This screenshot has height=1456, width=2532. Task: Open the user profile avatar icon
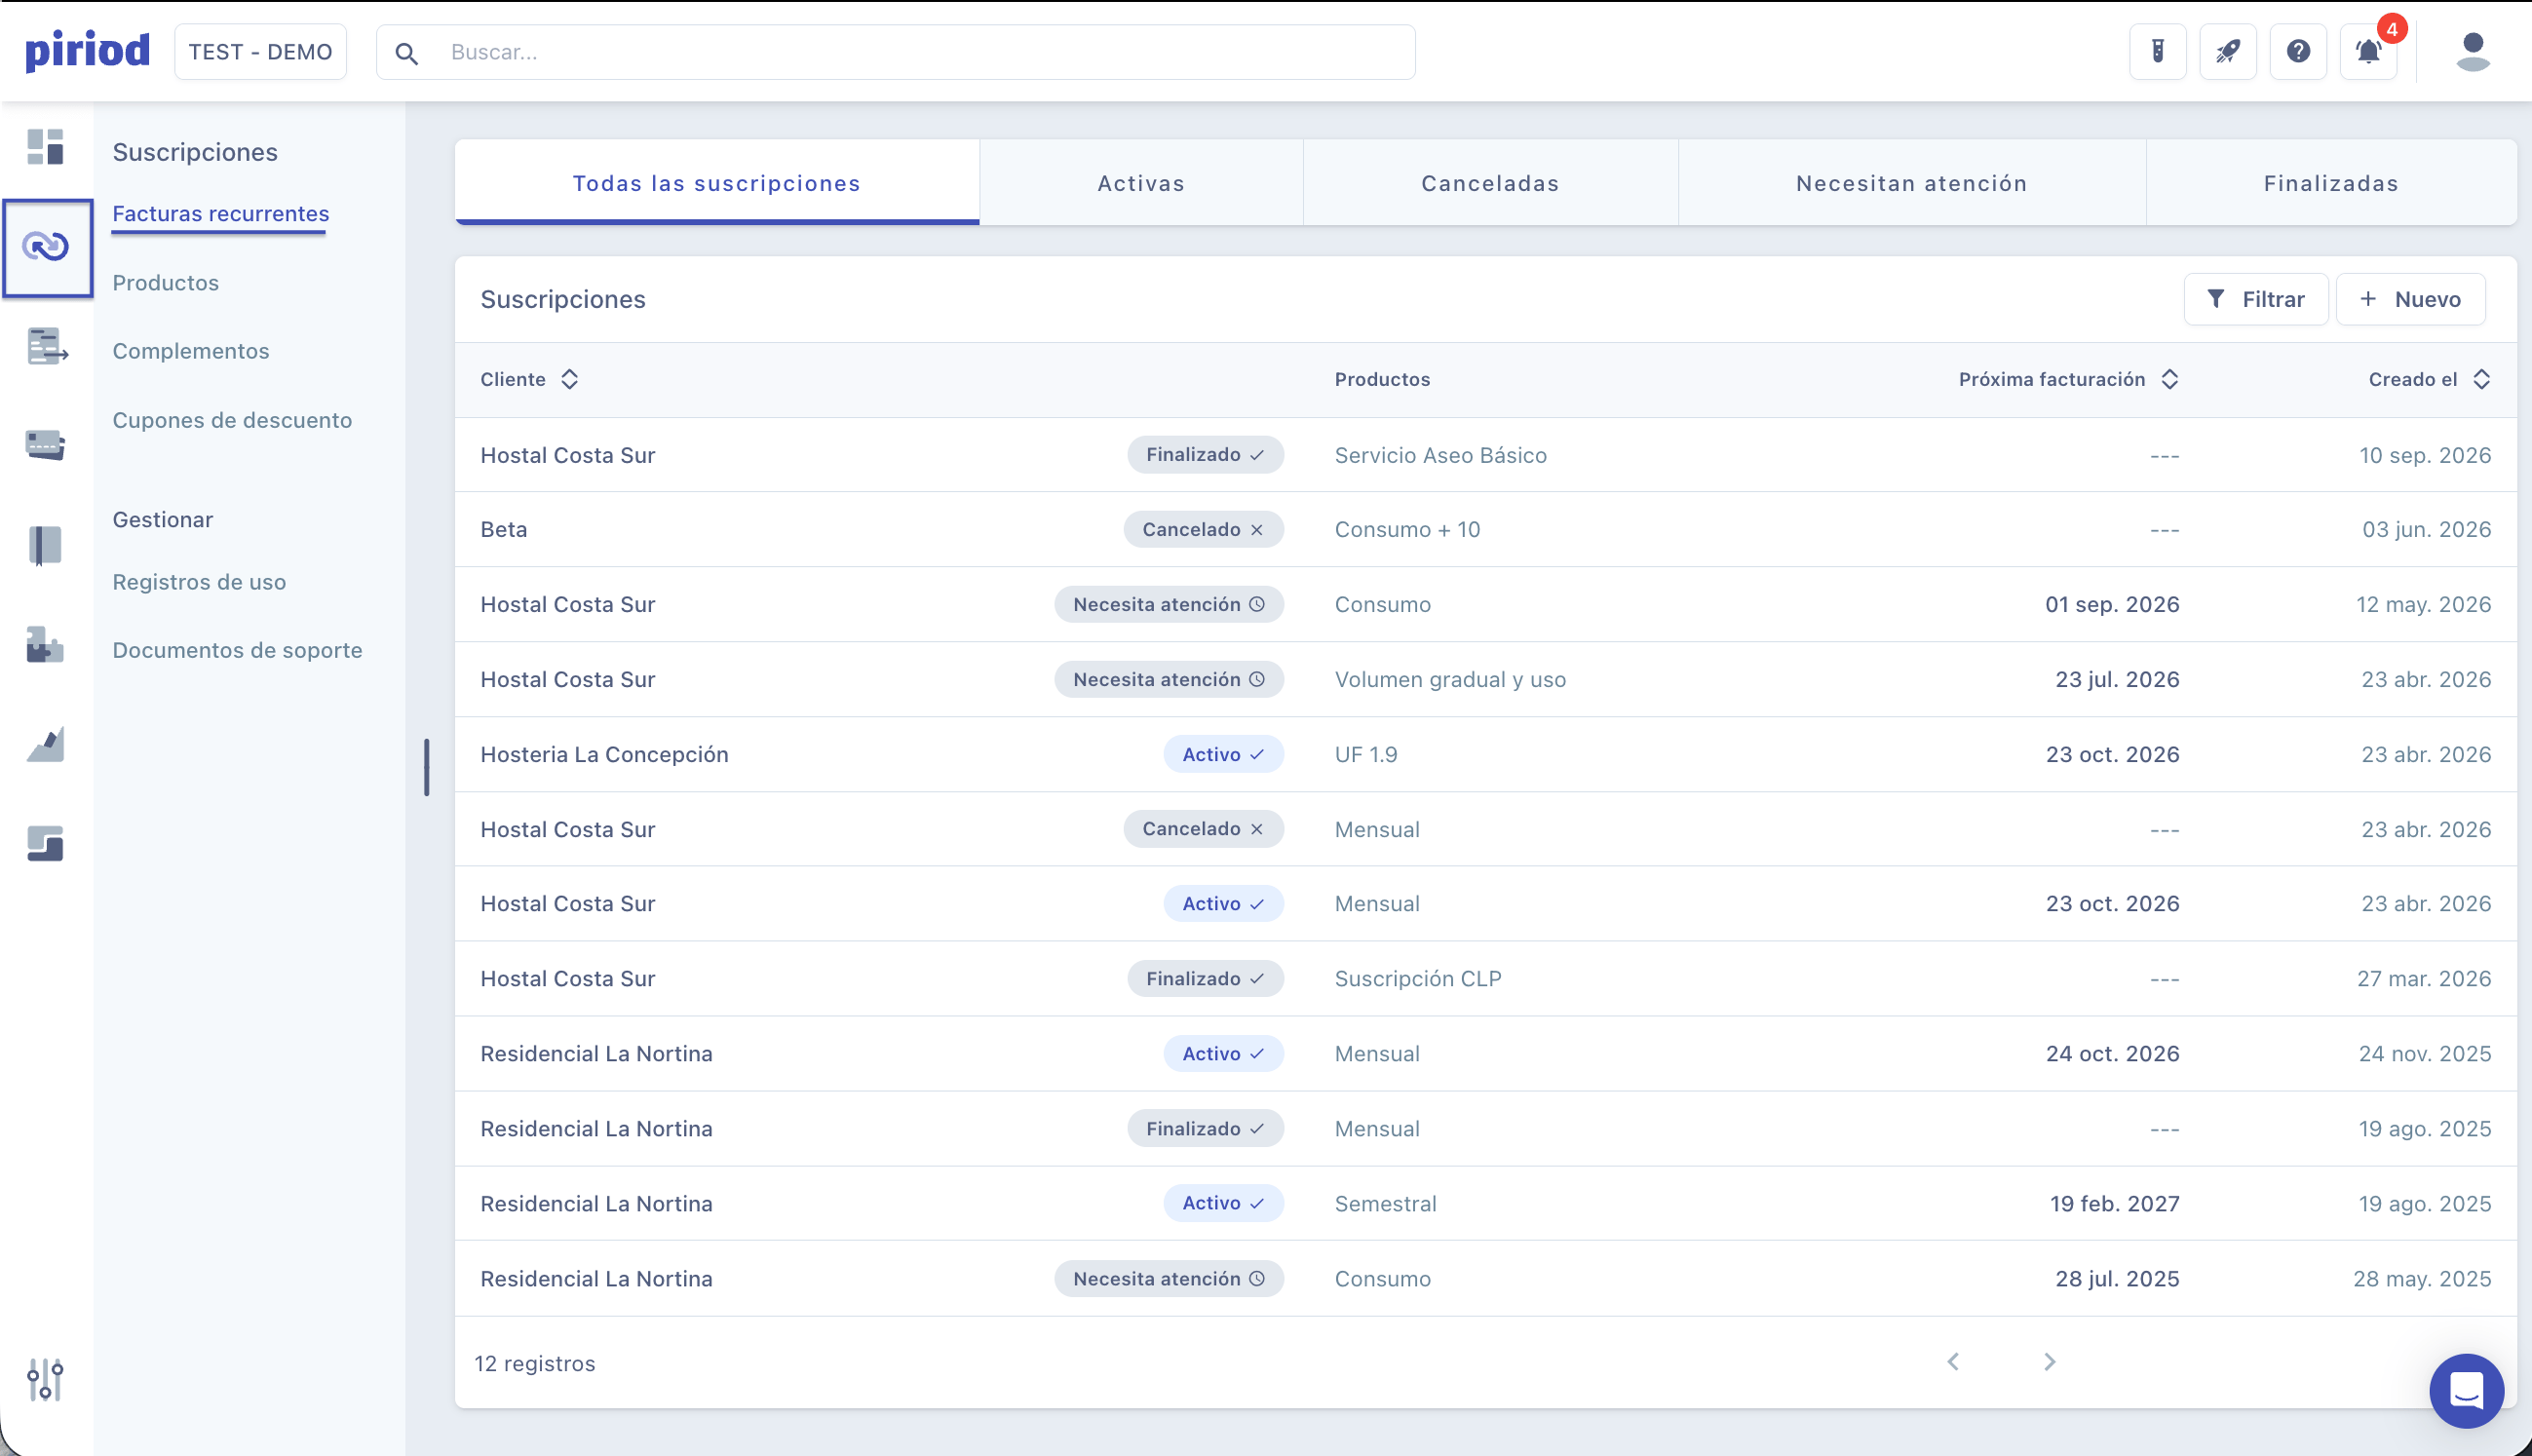click(x=2473, y=52)
